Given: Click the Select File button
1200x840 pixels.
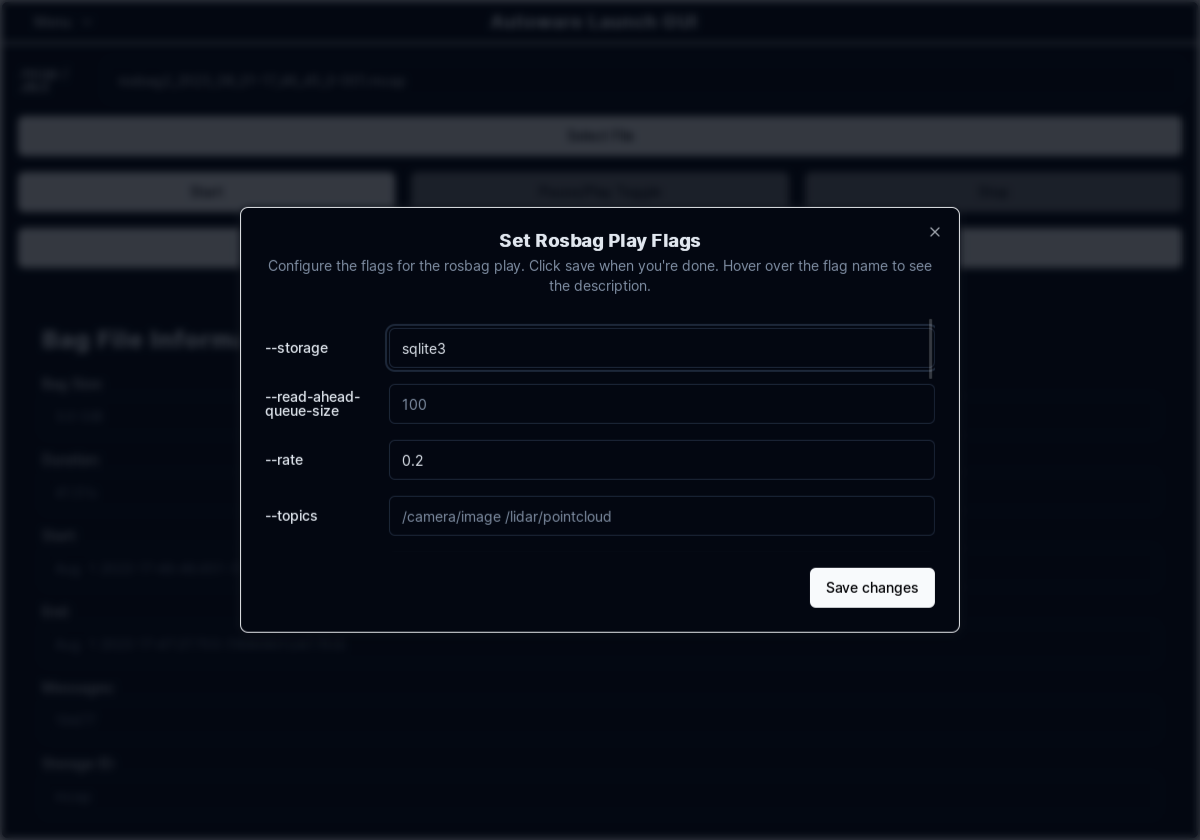Looking at the screenshot, I should click(x=599, y=135).
